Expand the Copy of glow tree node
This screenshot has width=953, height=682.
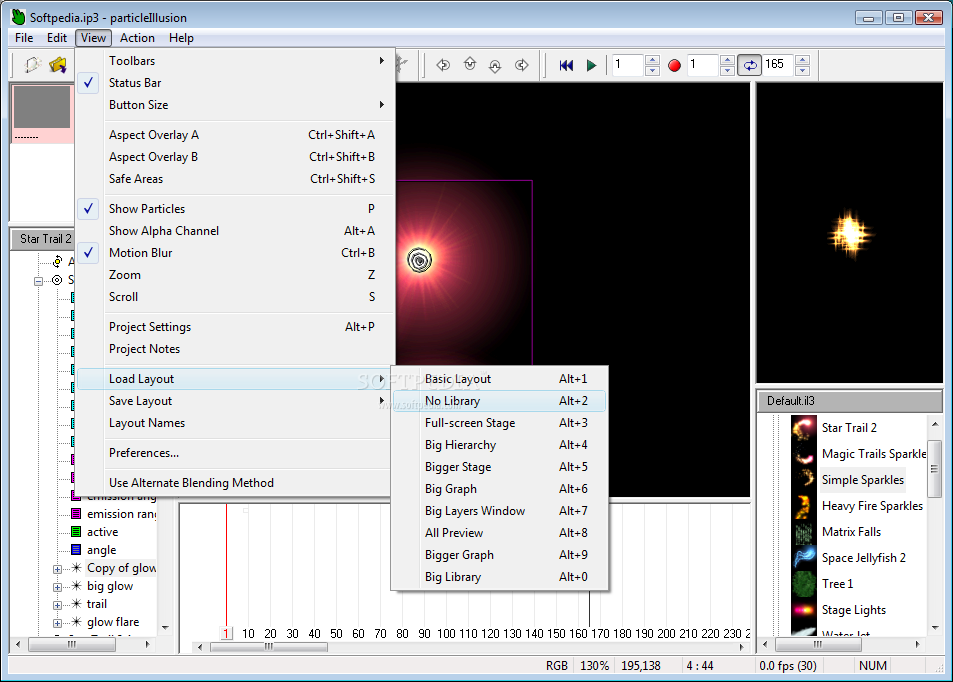coord(57,569)
